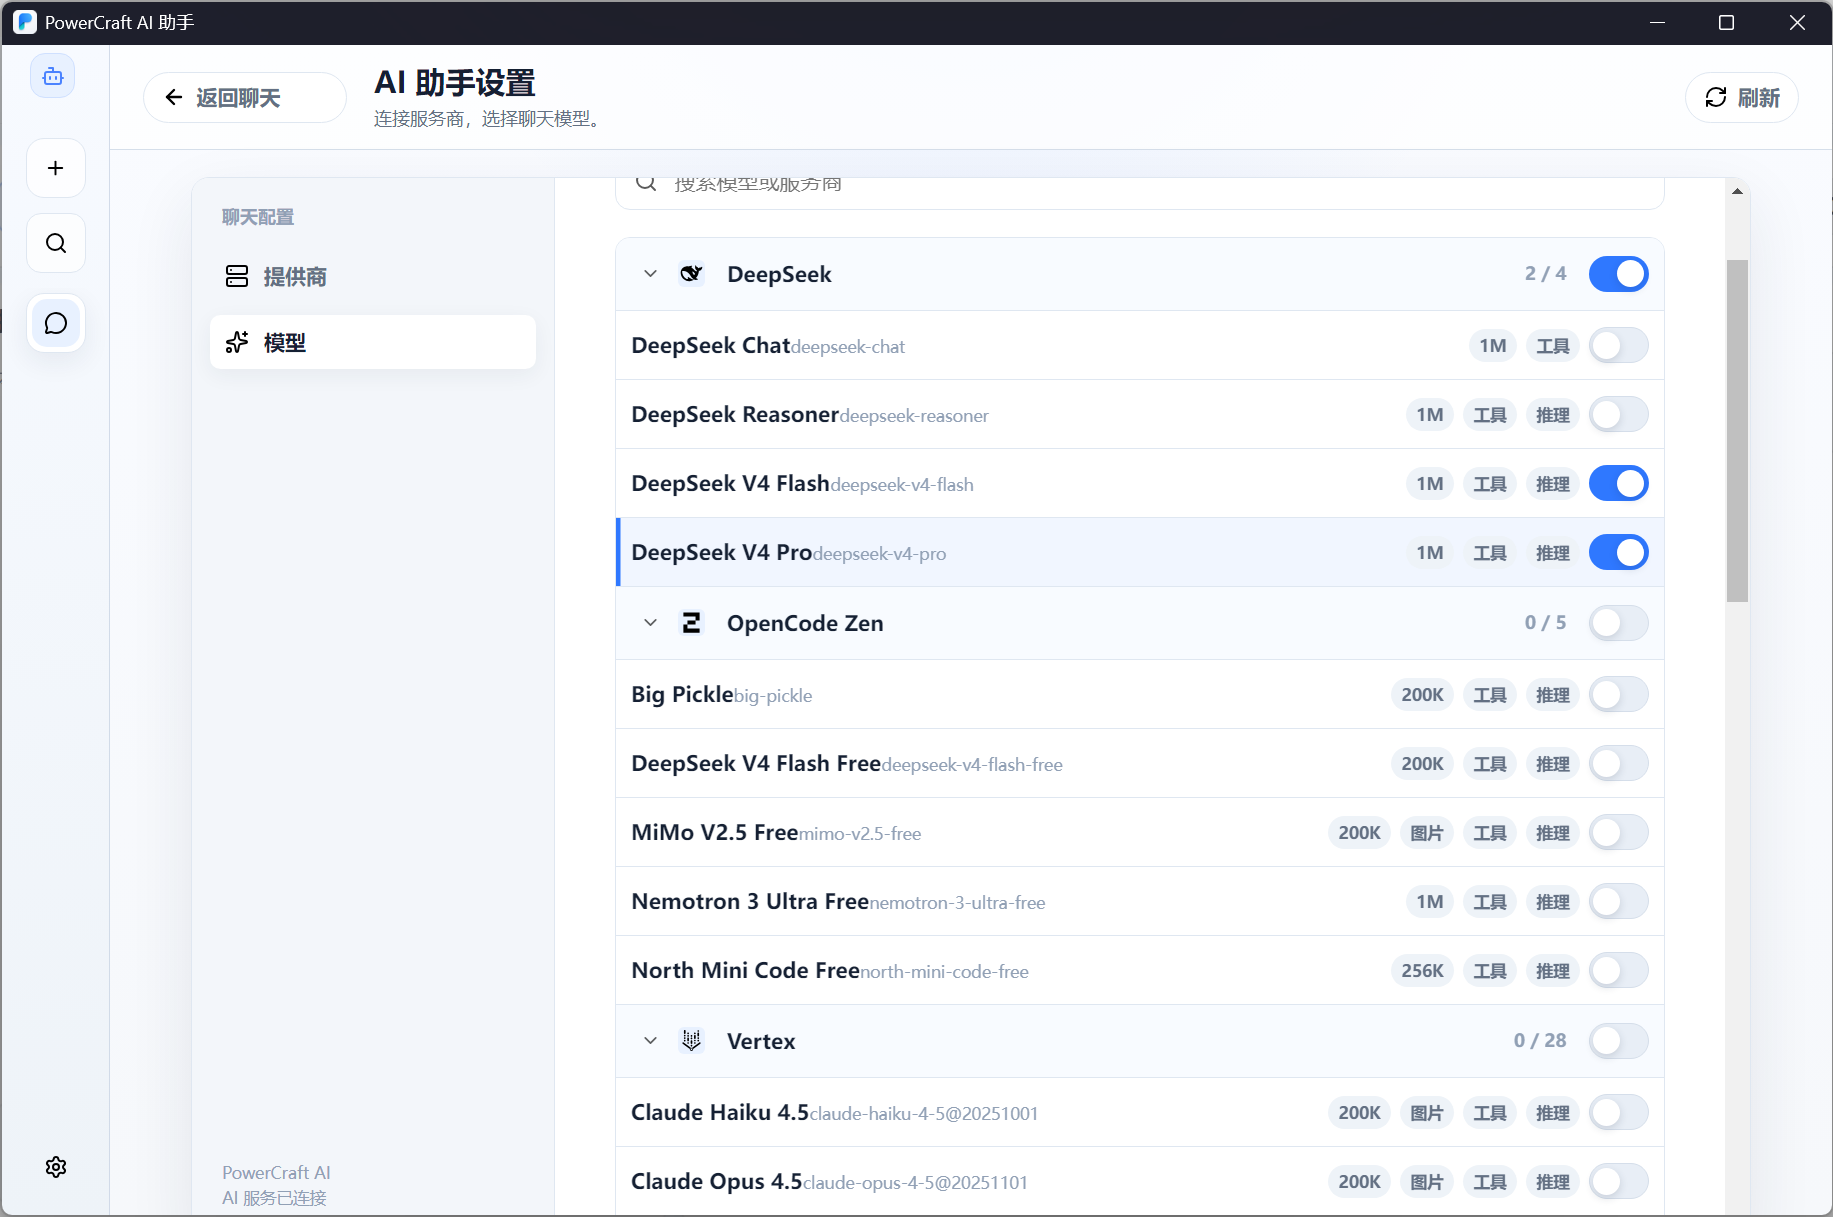Open settings gear at bottom left
This screenshot has width=1833, height=1217.
56,1167
